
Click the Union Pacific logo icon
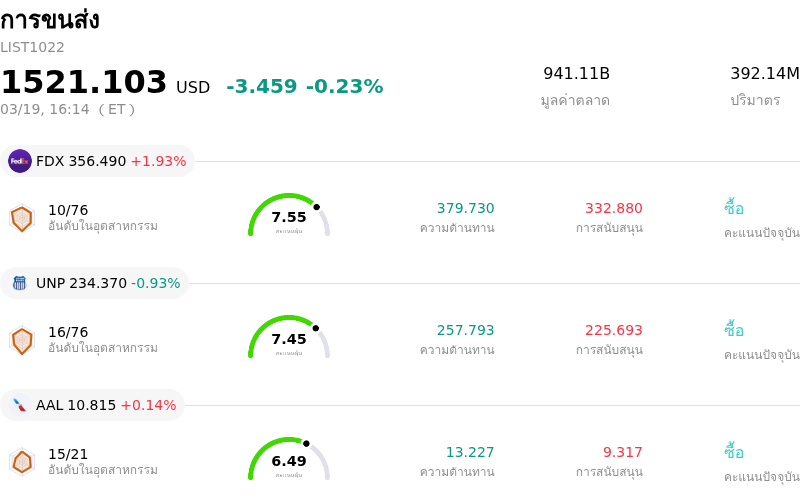pyautogui.click(x=20, y=283)
